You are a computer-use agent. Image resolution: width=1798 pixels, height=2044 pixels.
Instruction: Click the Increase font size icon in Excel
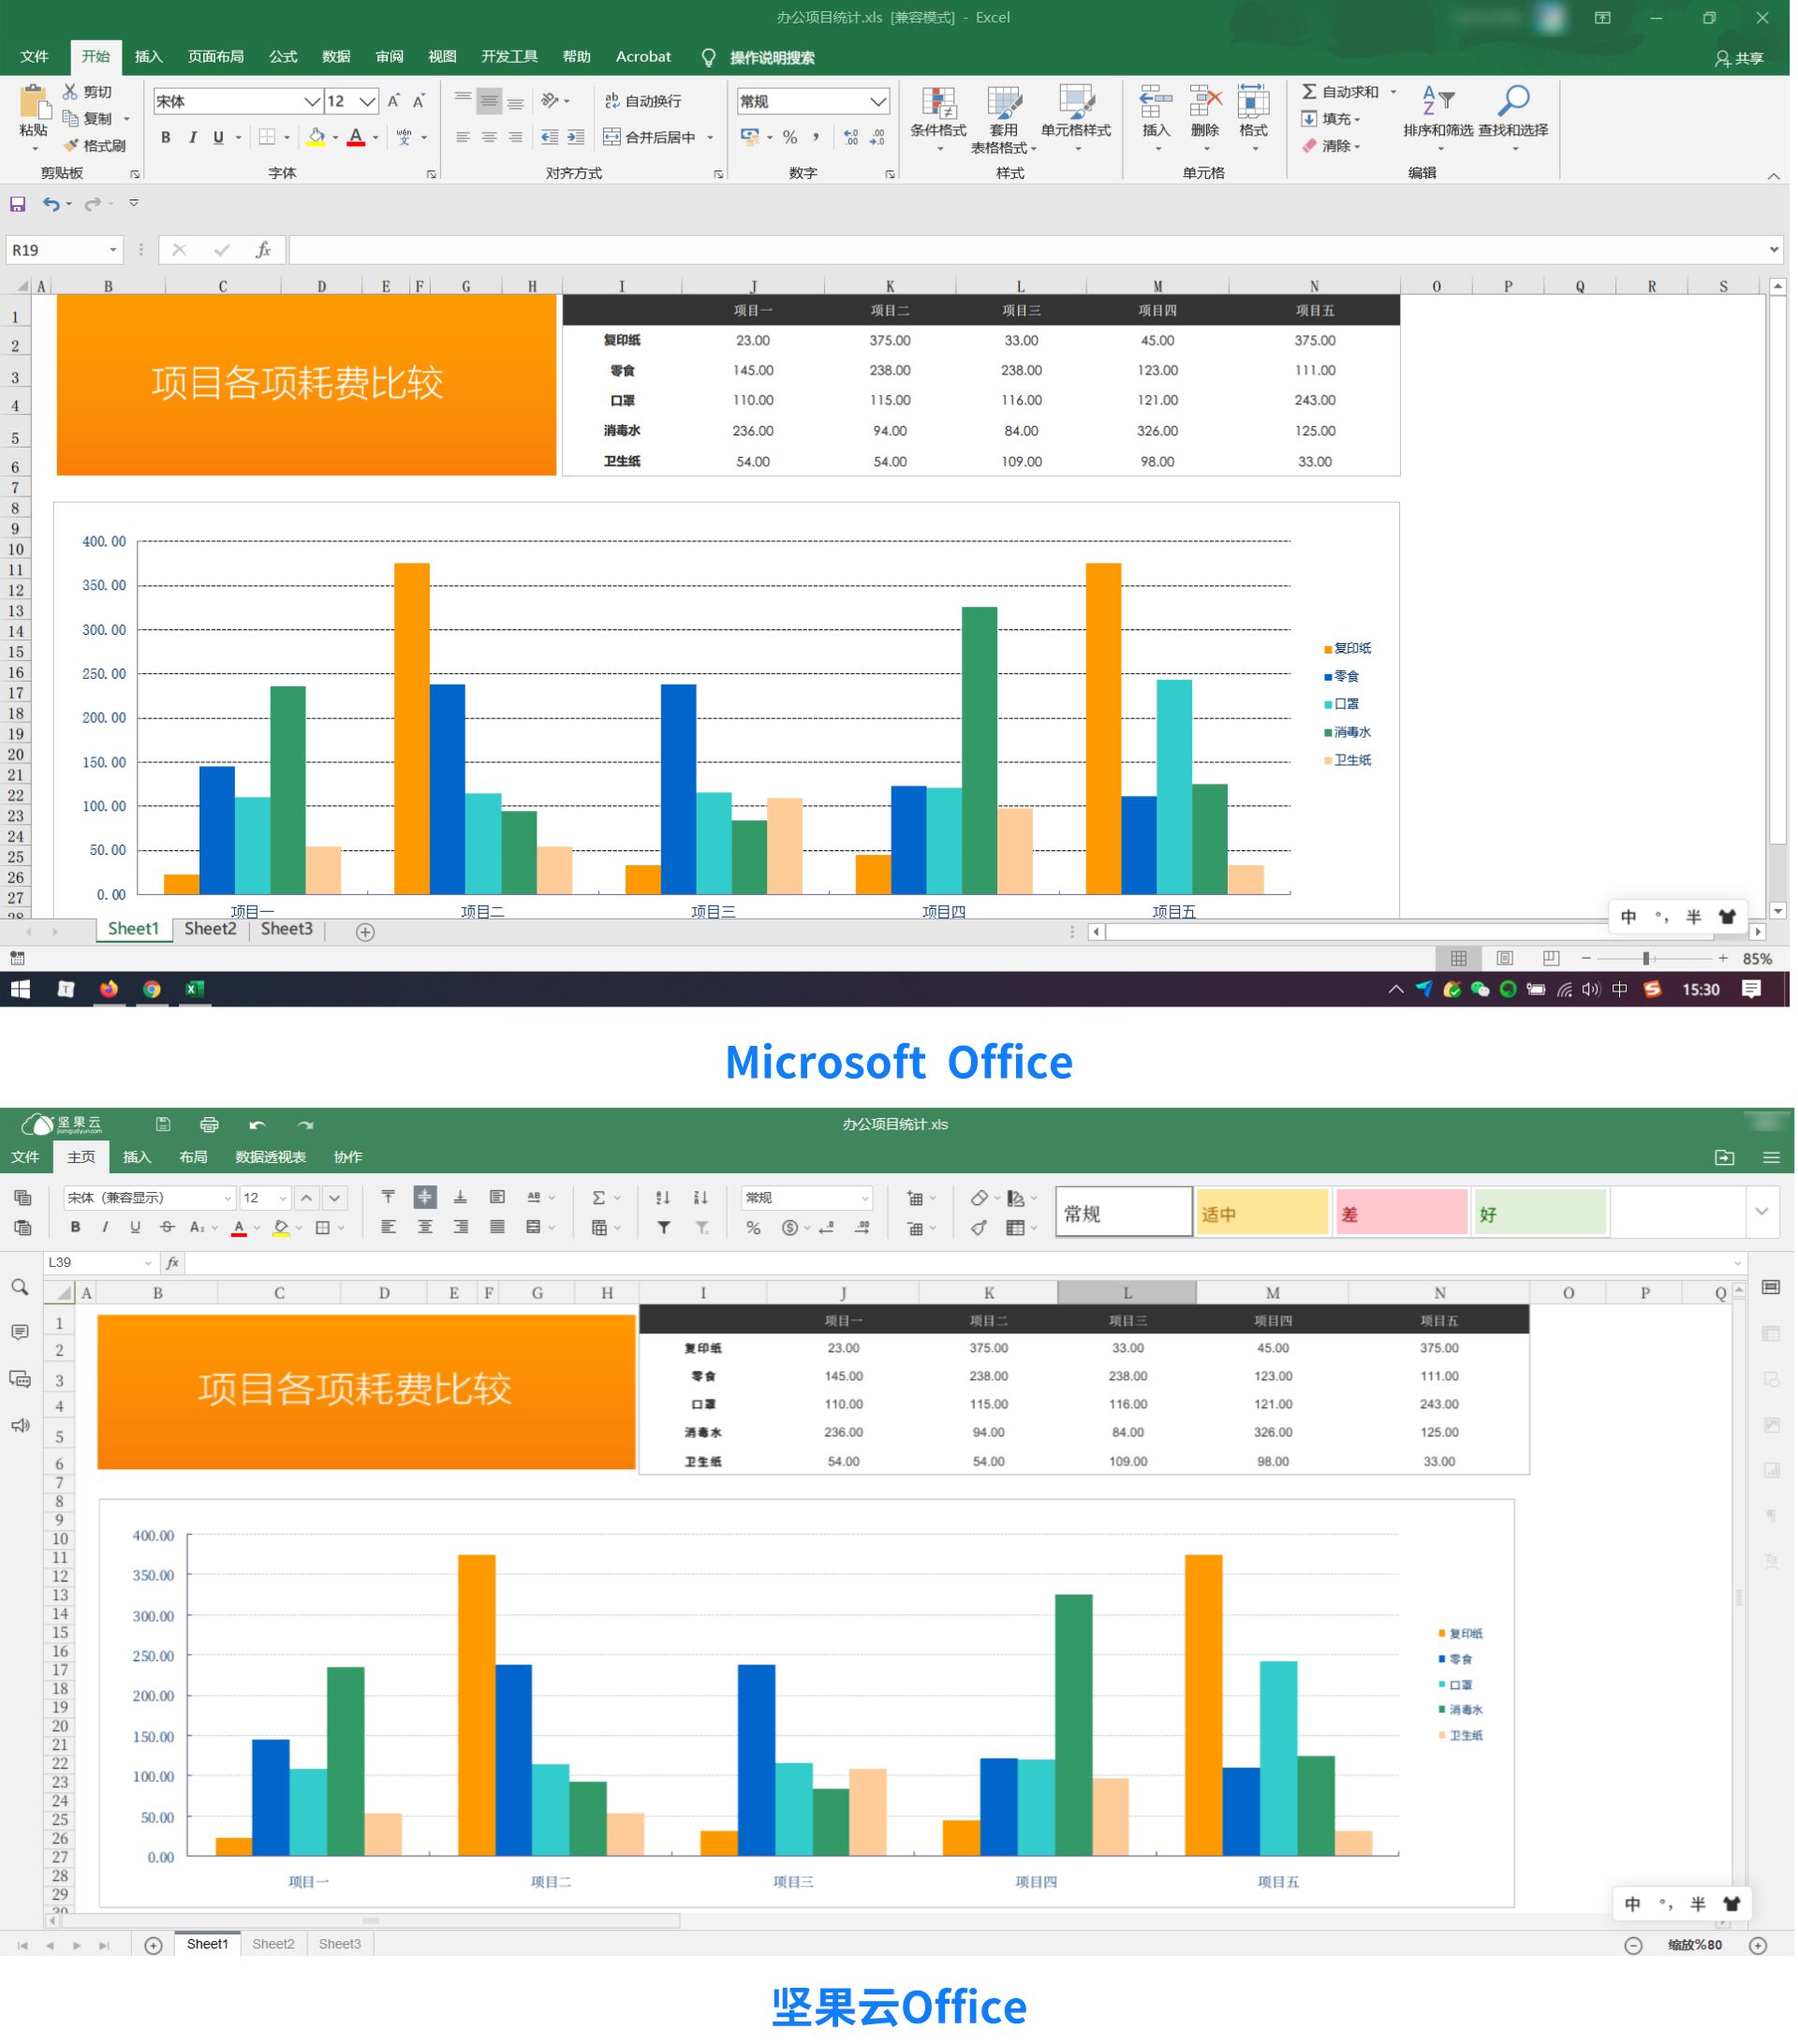coord(393,101)
